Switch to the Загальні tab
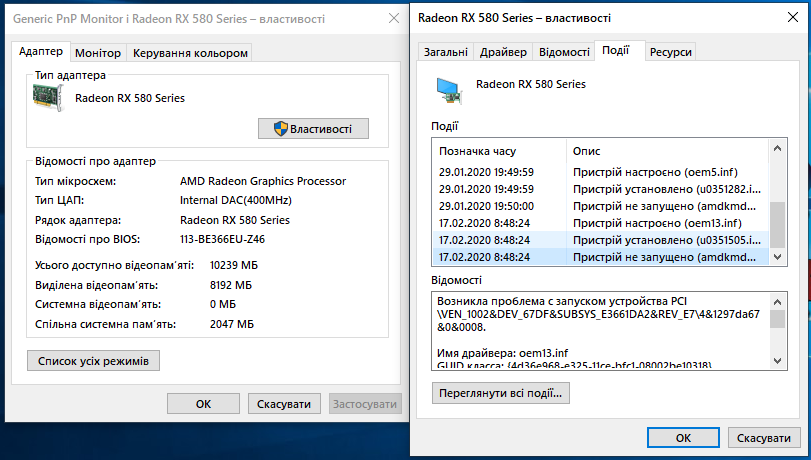 (445, 52)
